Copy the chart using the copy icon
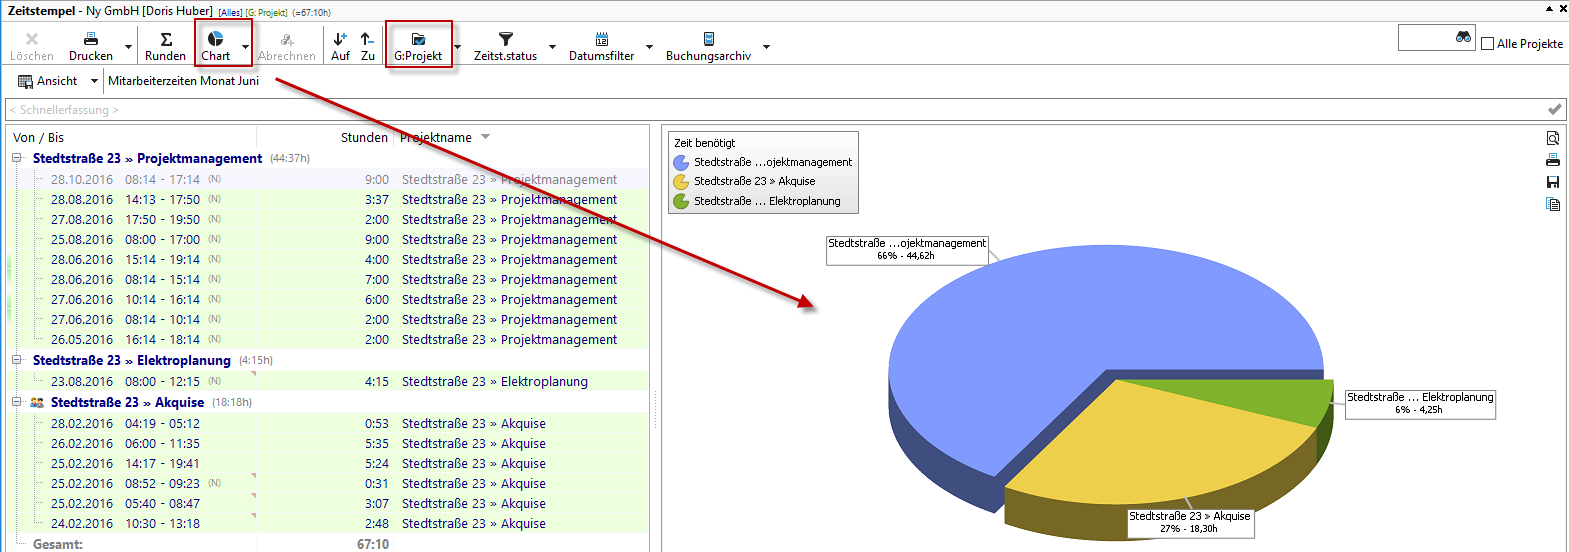This screenshot has width=1569, height=552. coord(1553,204)
